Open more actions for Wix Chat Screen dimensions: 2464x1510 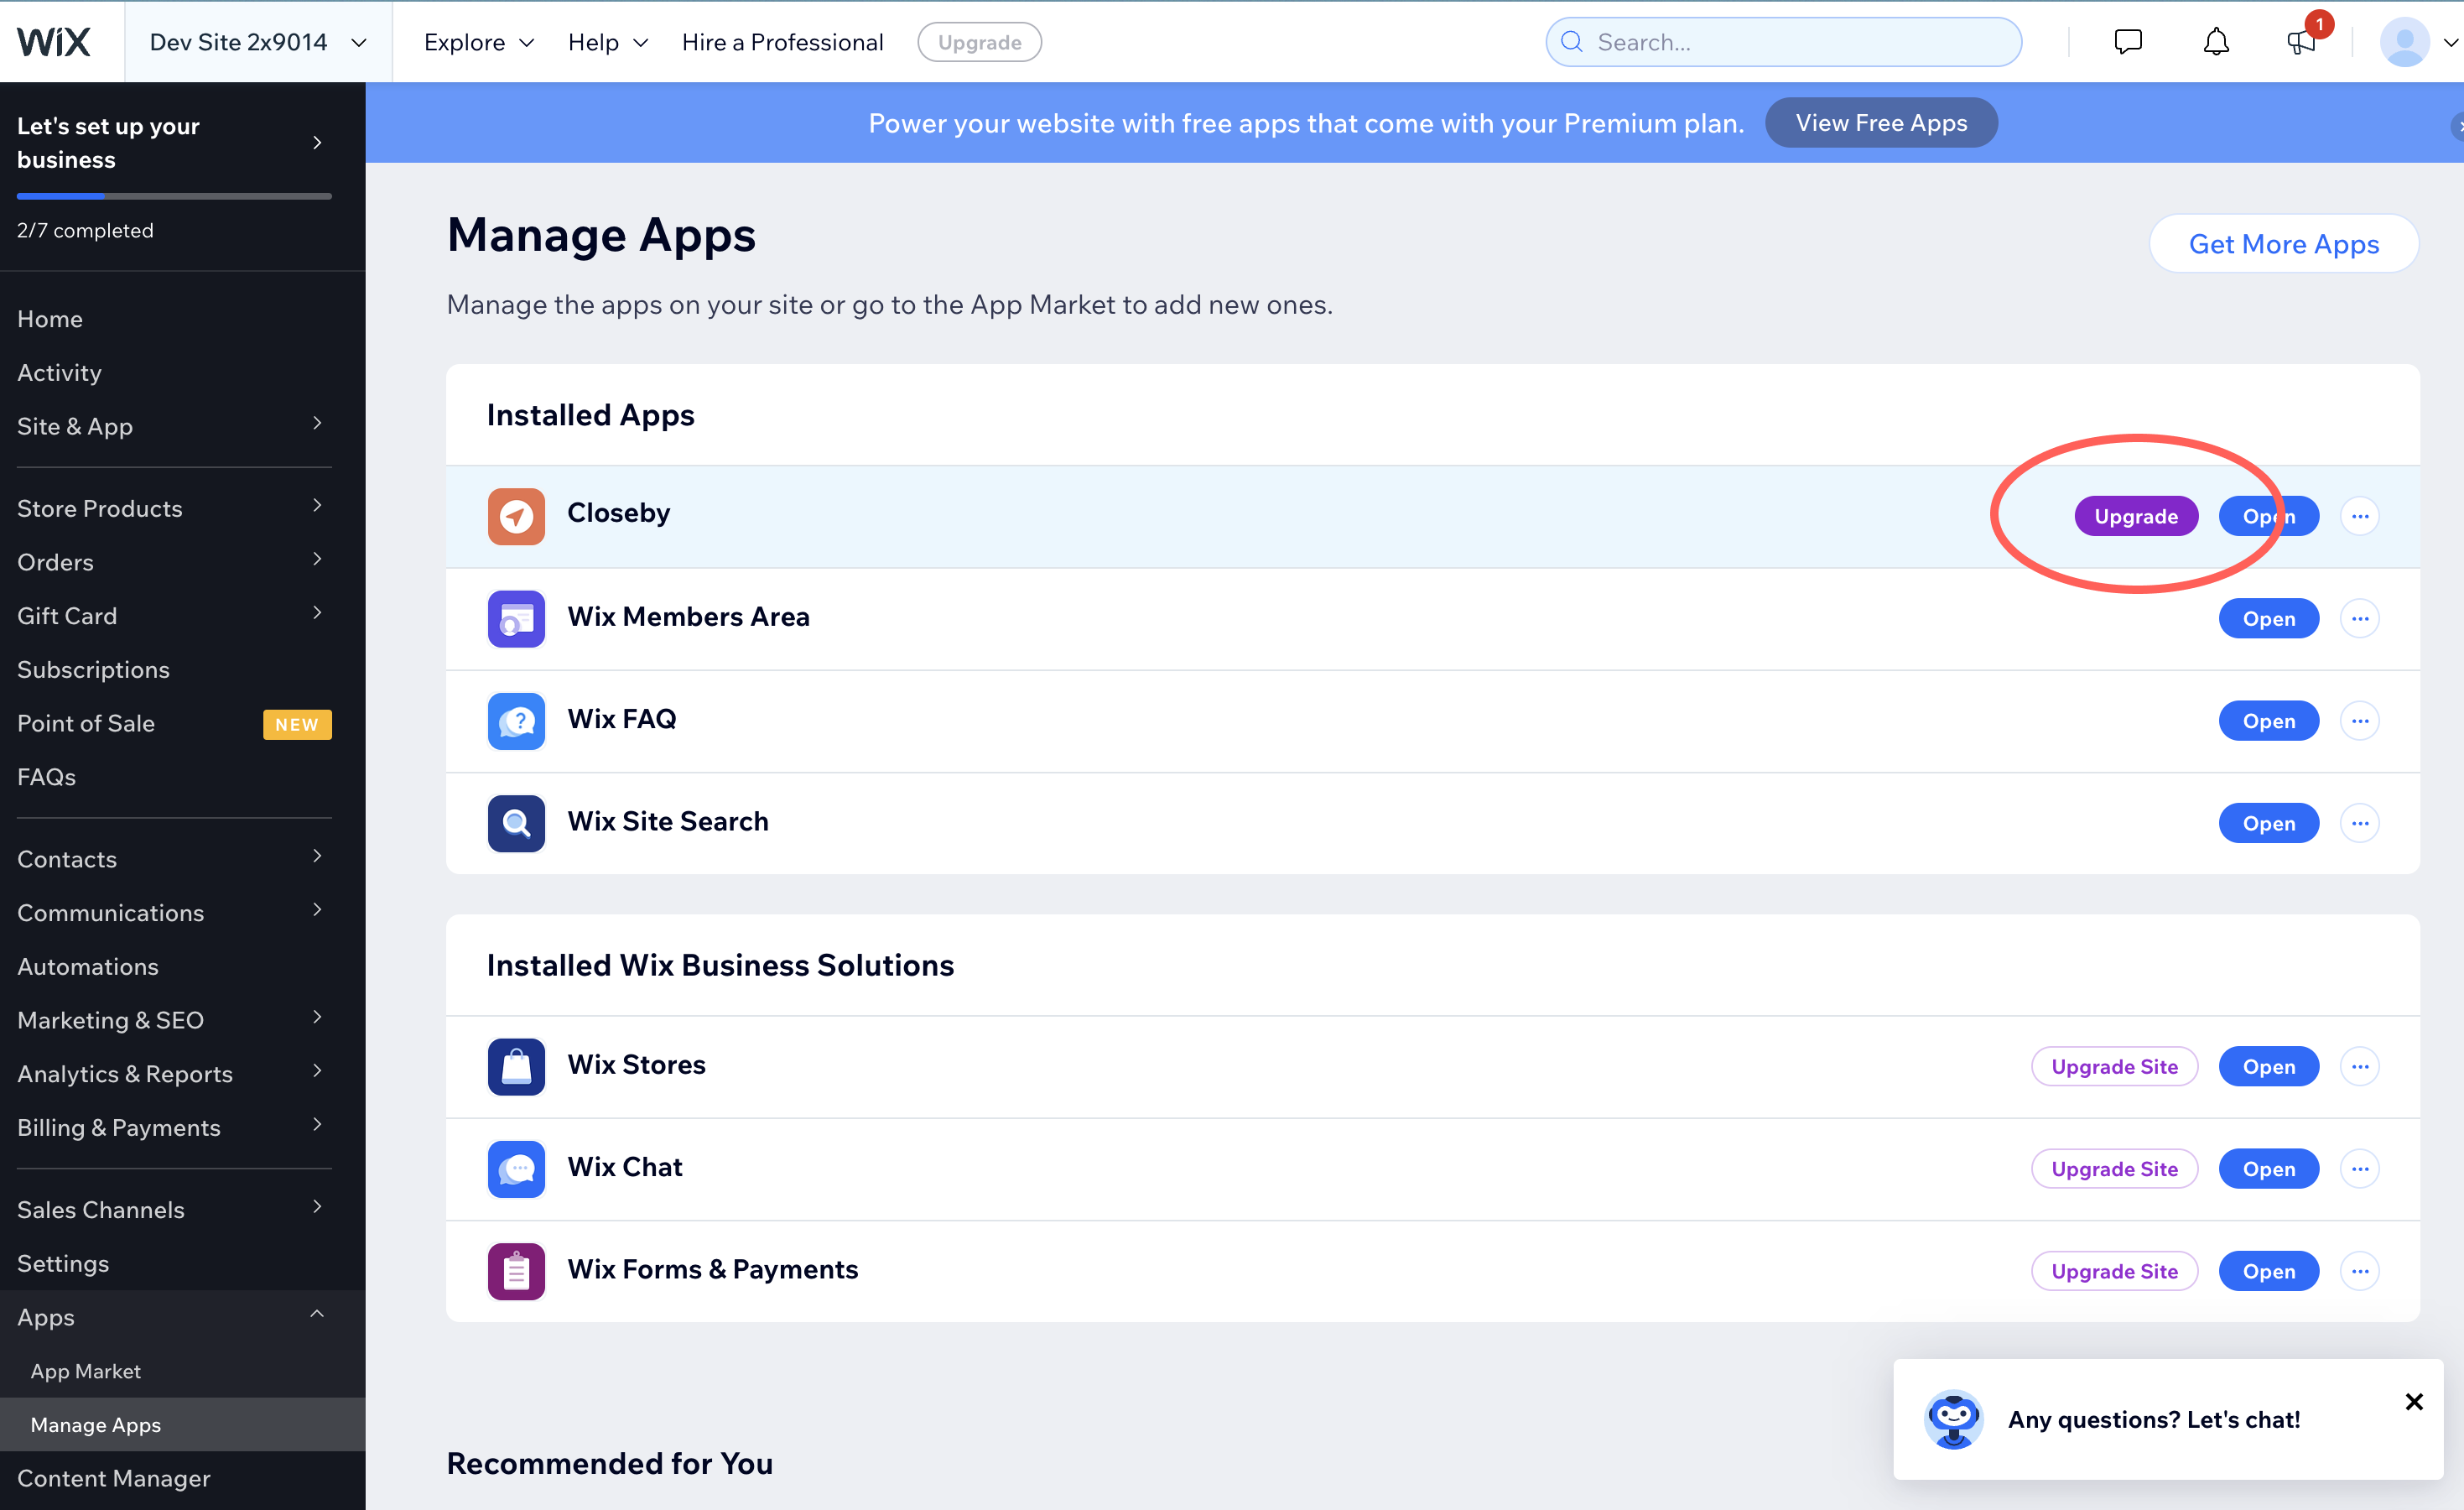[2360, 1168]
